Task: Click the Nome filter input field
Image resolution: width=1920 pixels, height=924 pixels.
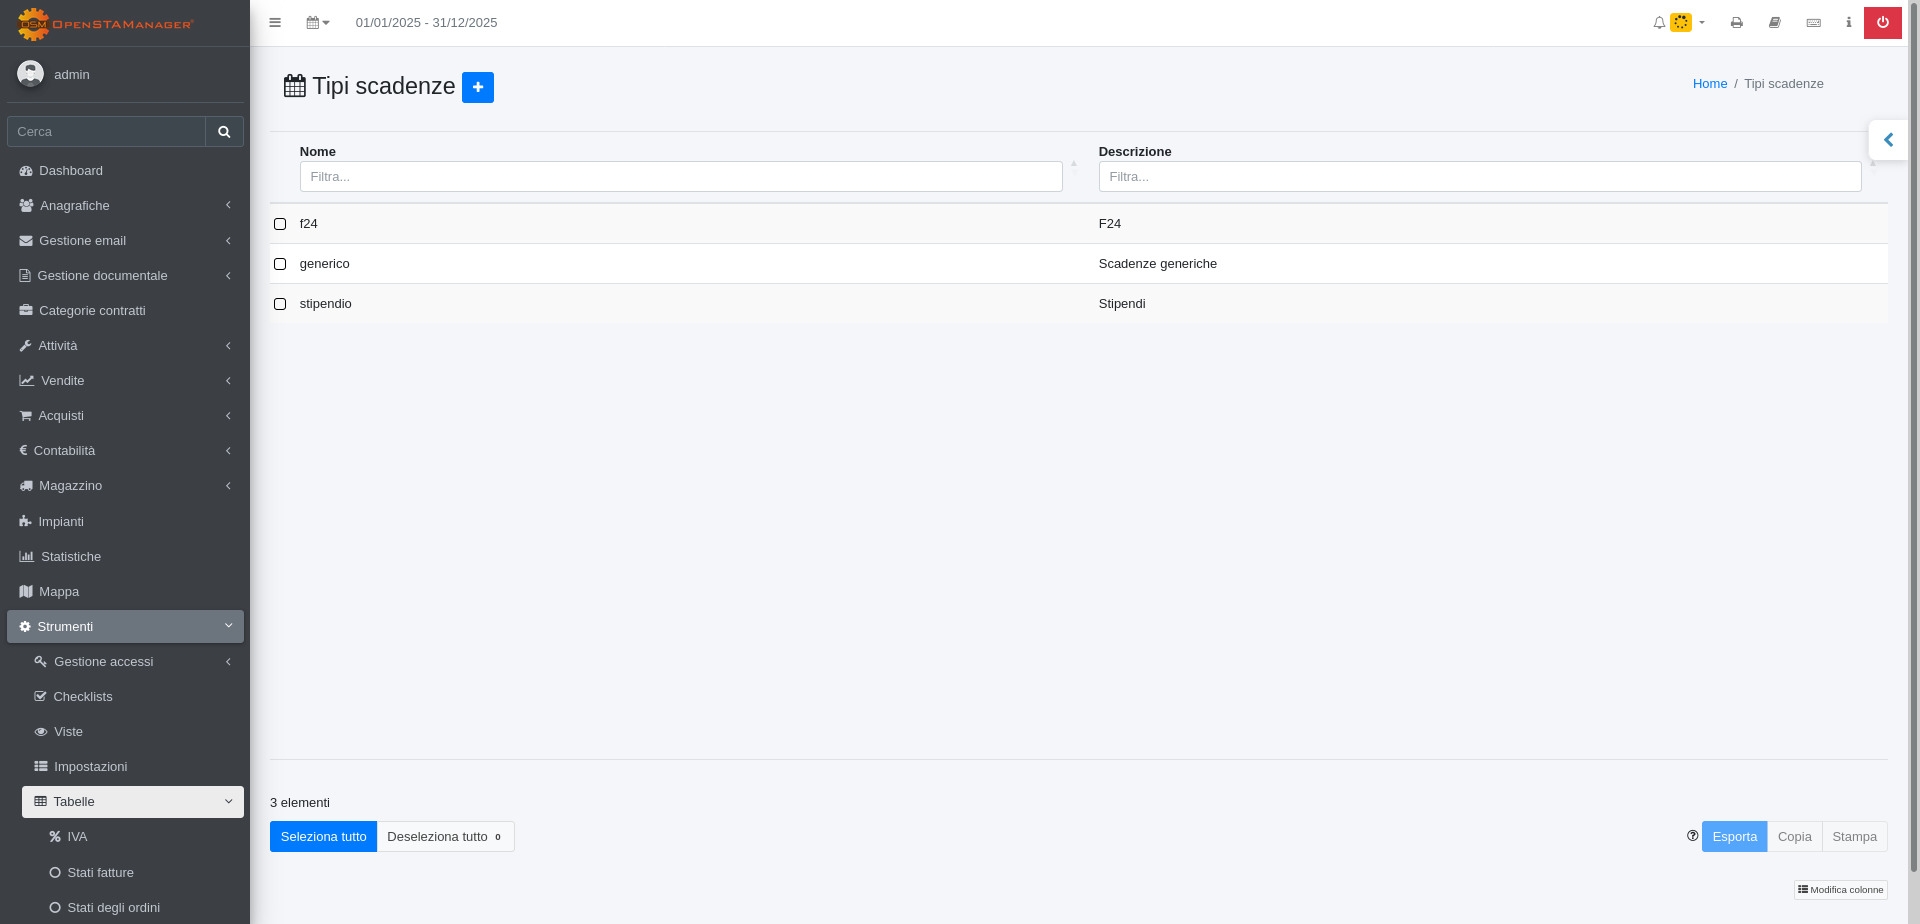Action: (680, 177)
